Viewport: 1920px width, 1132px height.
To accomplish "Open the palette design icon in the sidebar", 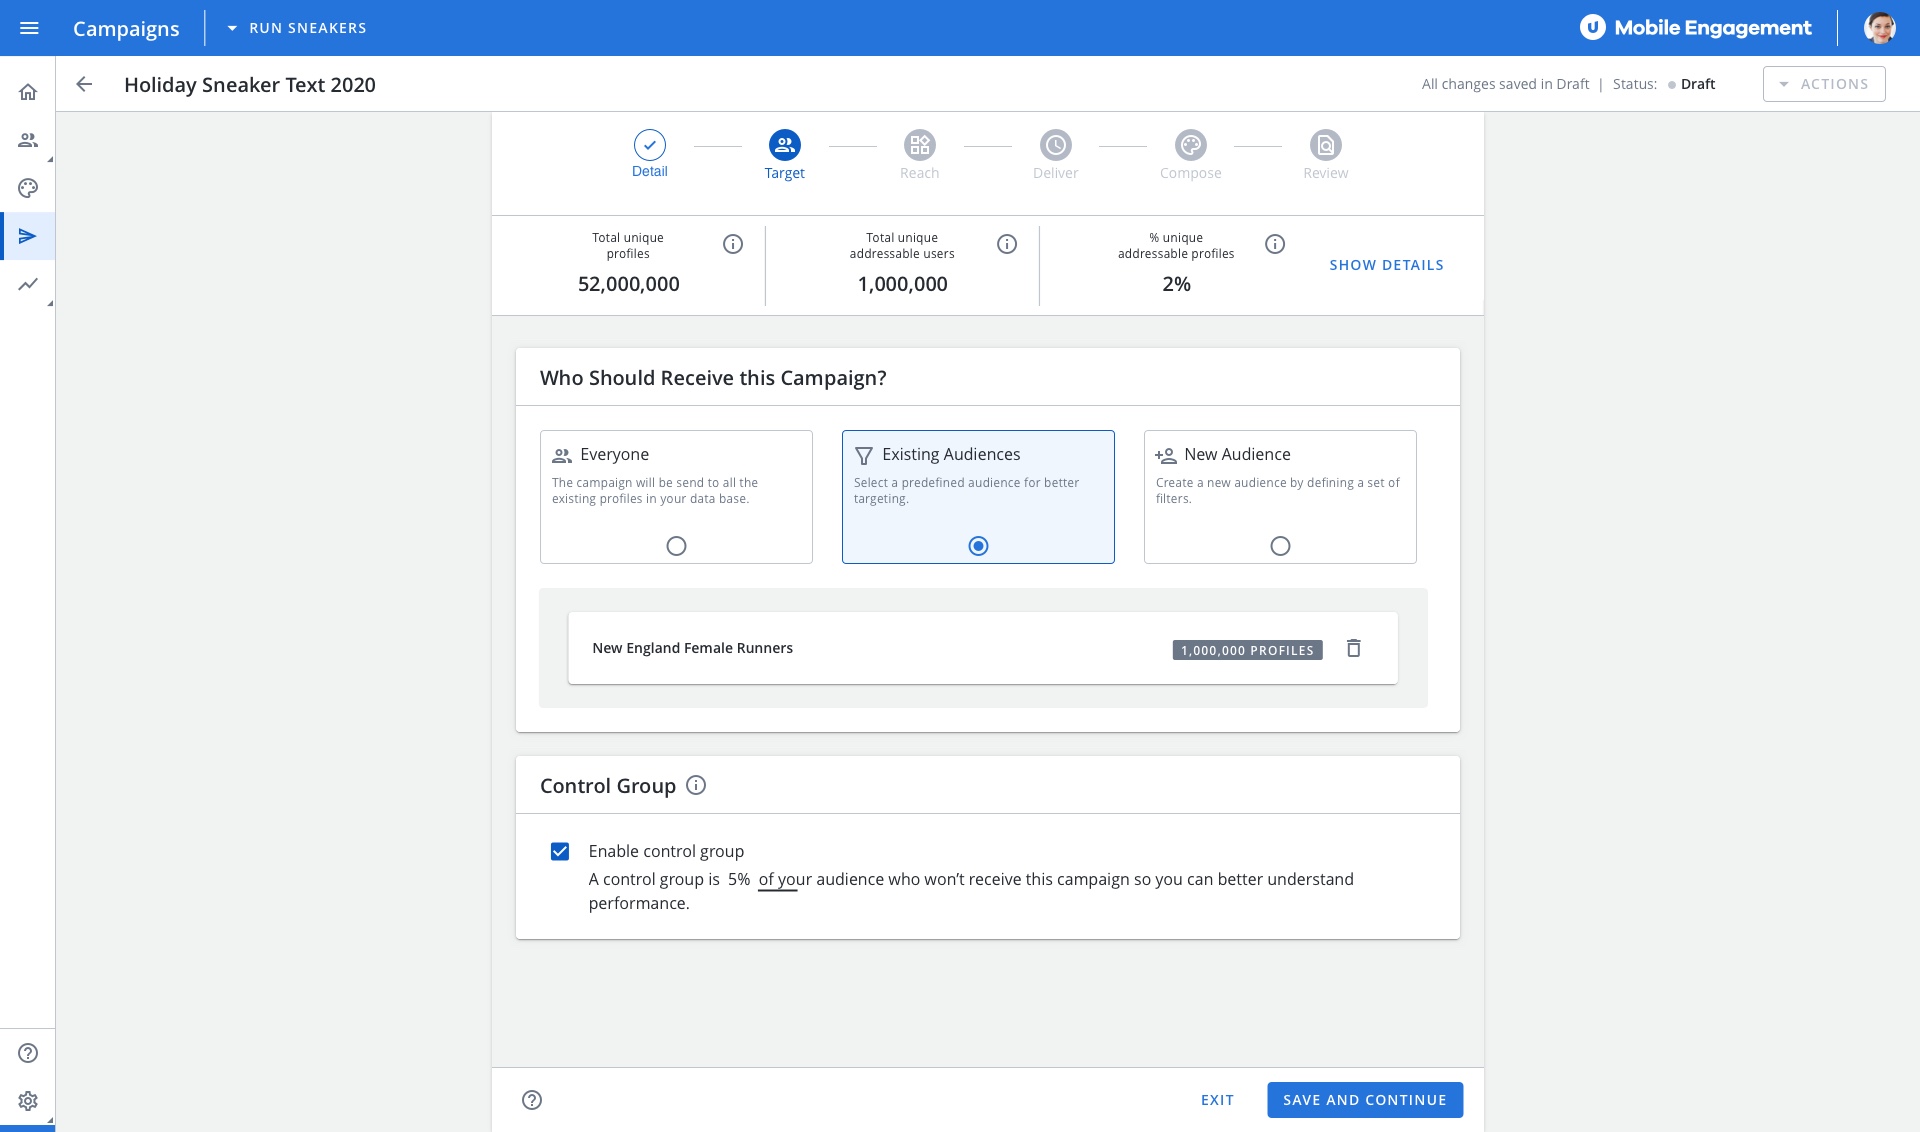I will click(x=28, y=188).
